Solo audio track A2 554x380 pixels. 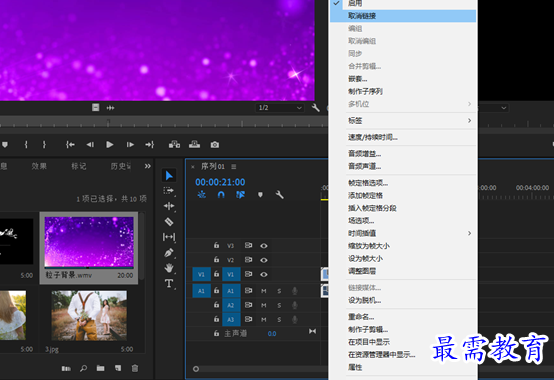(279, 305)
